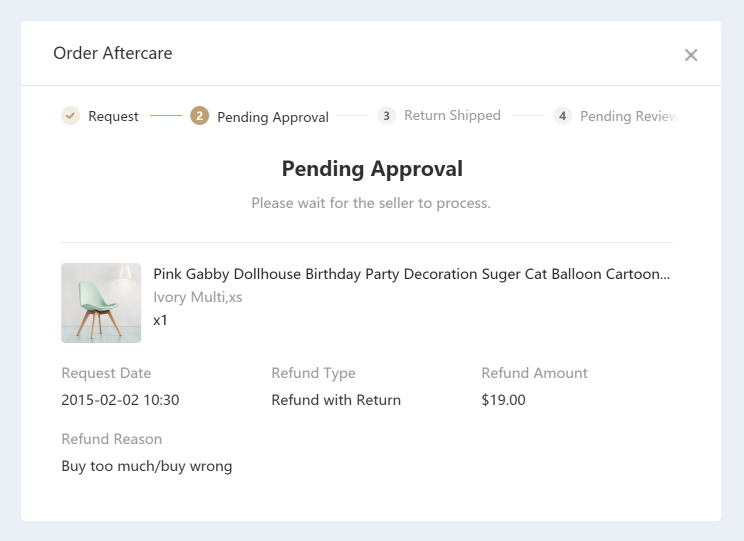744x541 pixels.
Task: Select the Request step label
Action: 113,116
